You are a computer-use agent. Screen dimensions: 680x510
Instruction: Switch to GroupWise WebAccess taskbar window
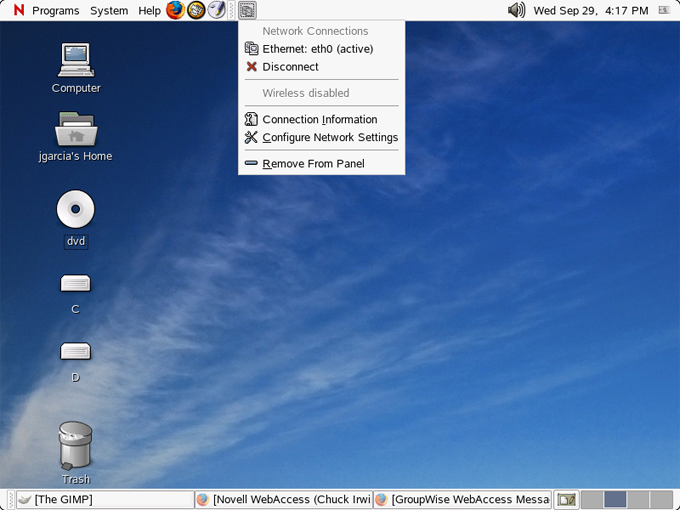pos(463,500)
